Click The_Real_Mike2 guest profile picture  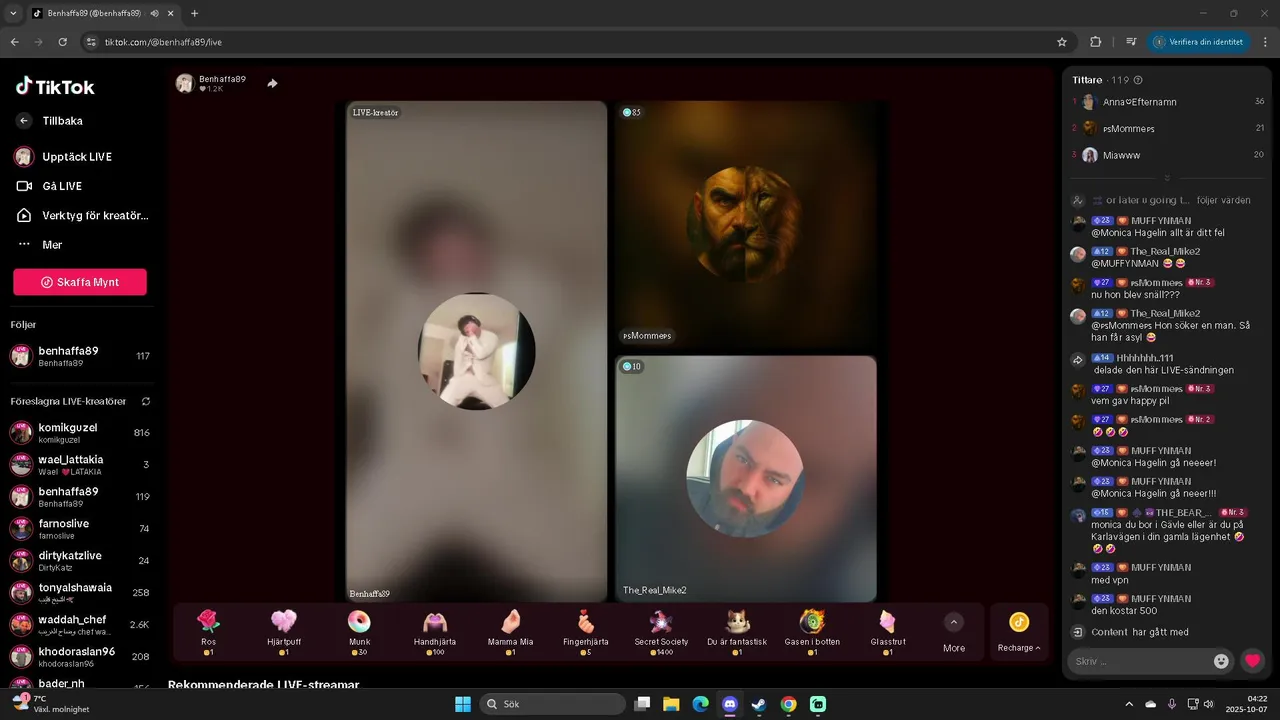[745, 478]
